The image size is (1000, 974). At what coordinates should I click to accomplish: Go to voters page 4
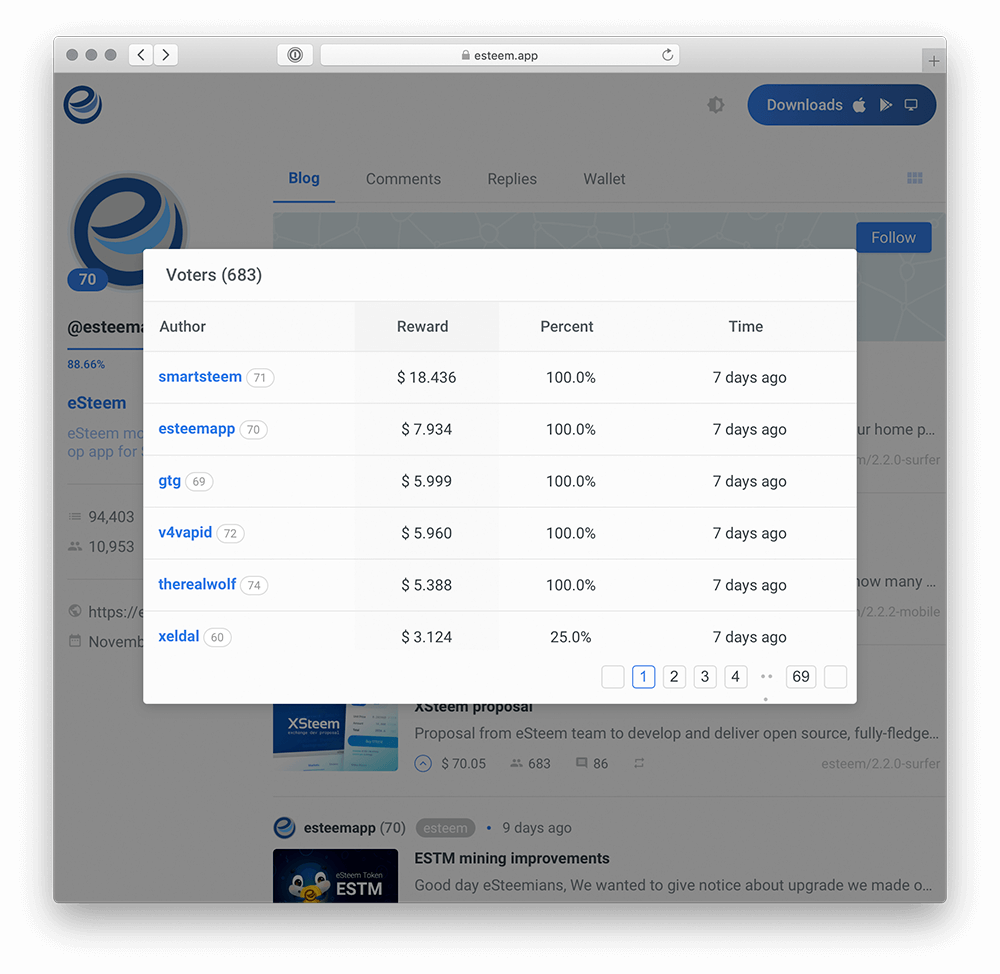click(735, 677)
